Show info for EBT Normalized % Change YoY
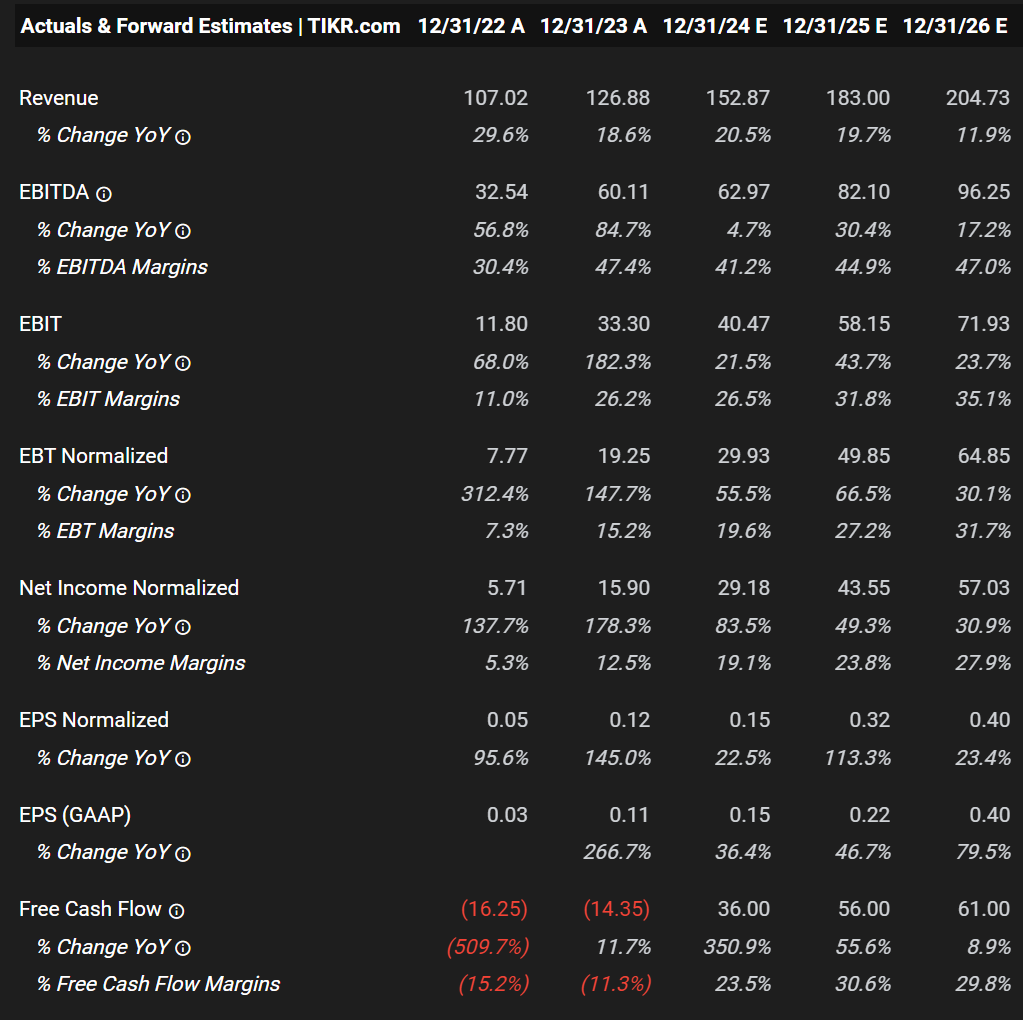Viewport: 1023px width, 1020px height. [183, 496]
